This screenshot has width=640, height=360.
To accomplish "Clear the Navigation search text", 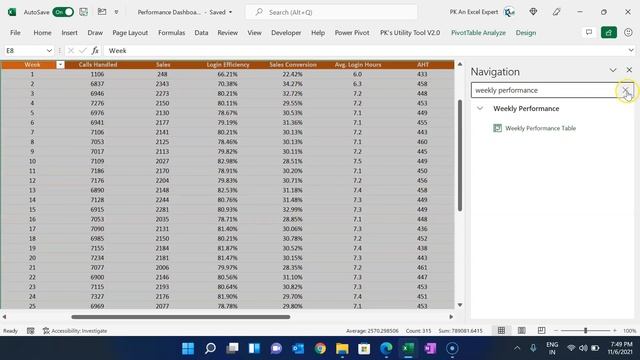I will pyautogui.click(x=625, y=90).
